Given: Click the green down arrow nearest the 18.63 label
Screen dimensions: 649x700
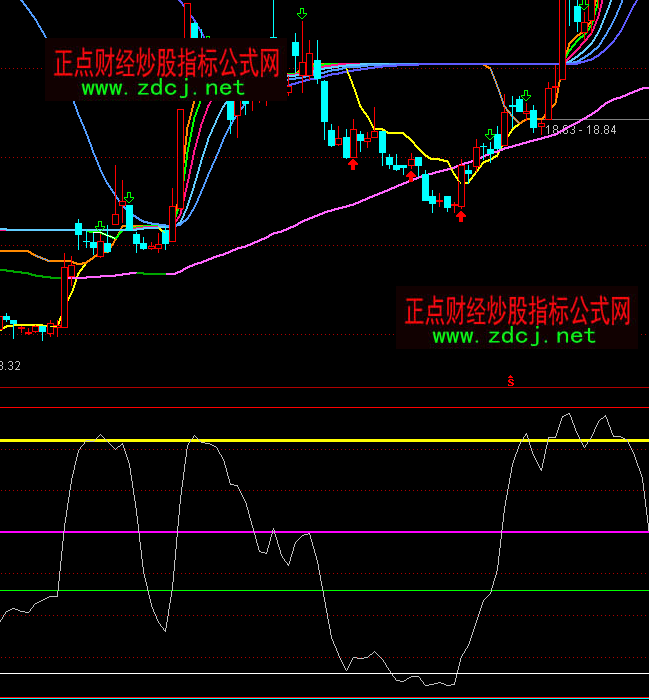Looking at the screenshot, I should click(525, 95).
